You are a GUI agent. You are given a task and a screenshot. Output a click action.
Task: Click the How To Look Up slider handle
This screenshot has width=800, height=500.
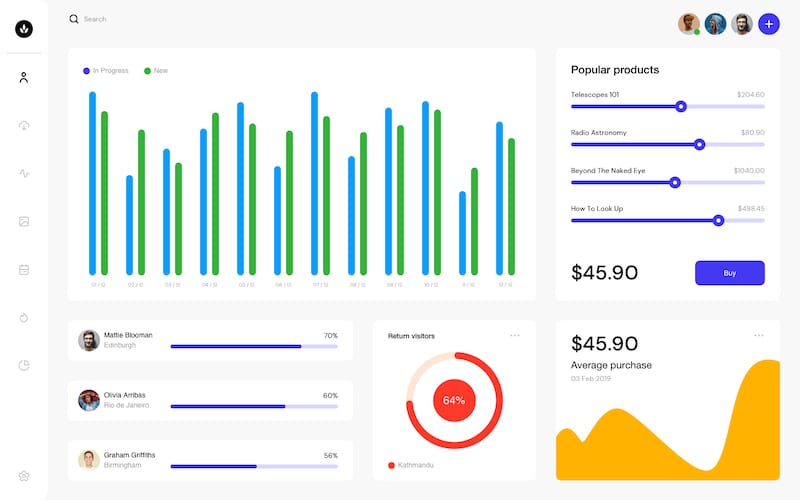click(x=718, y=220)
